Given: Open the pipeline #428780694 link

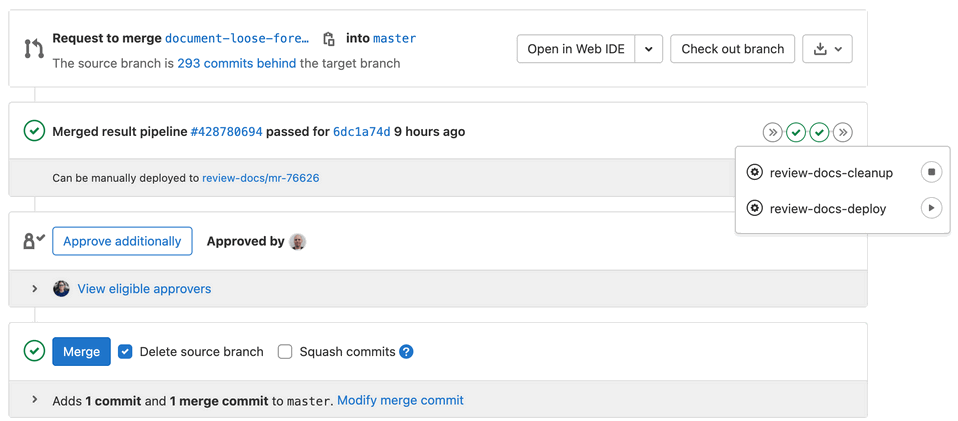Looking at the screenshot, I should [x=227, y=132].
